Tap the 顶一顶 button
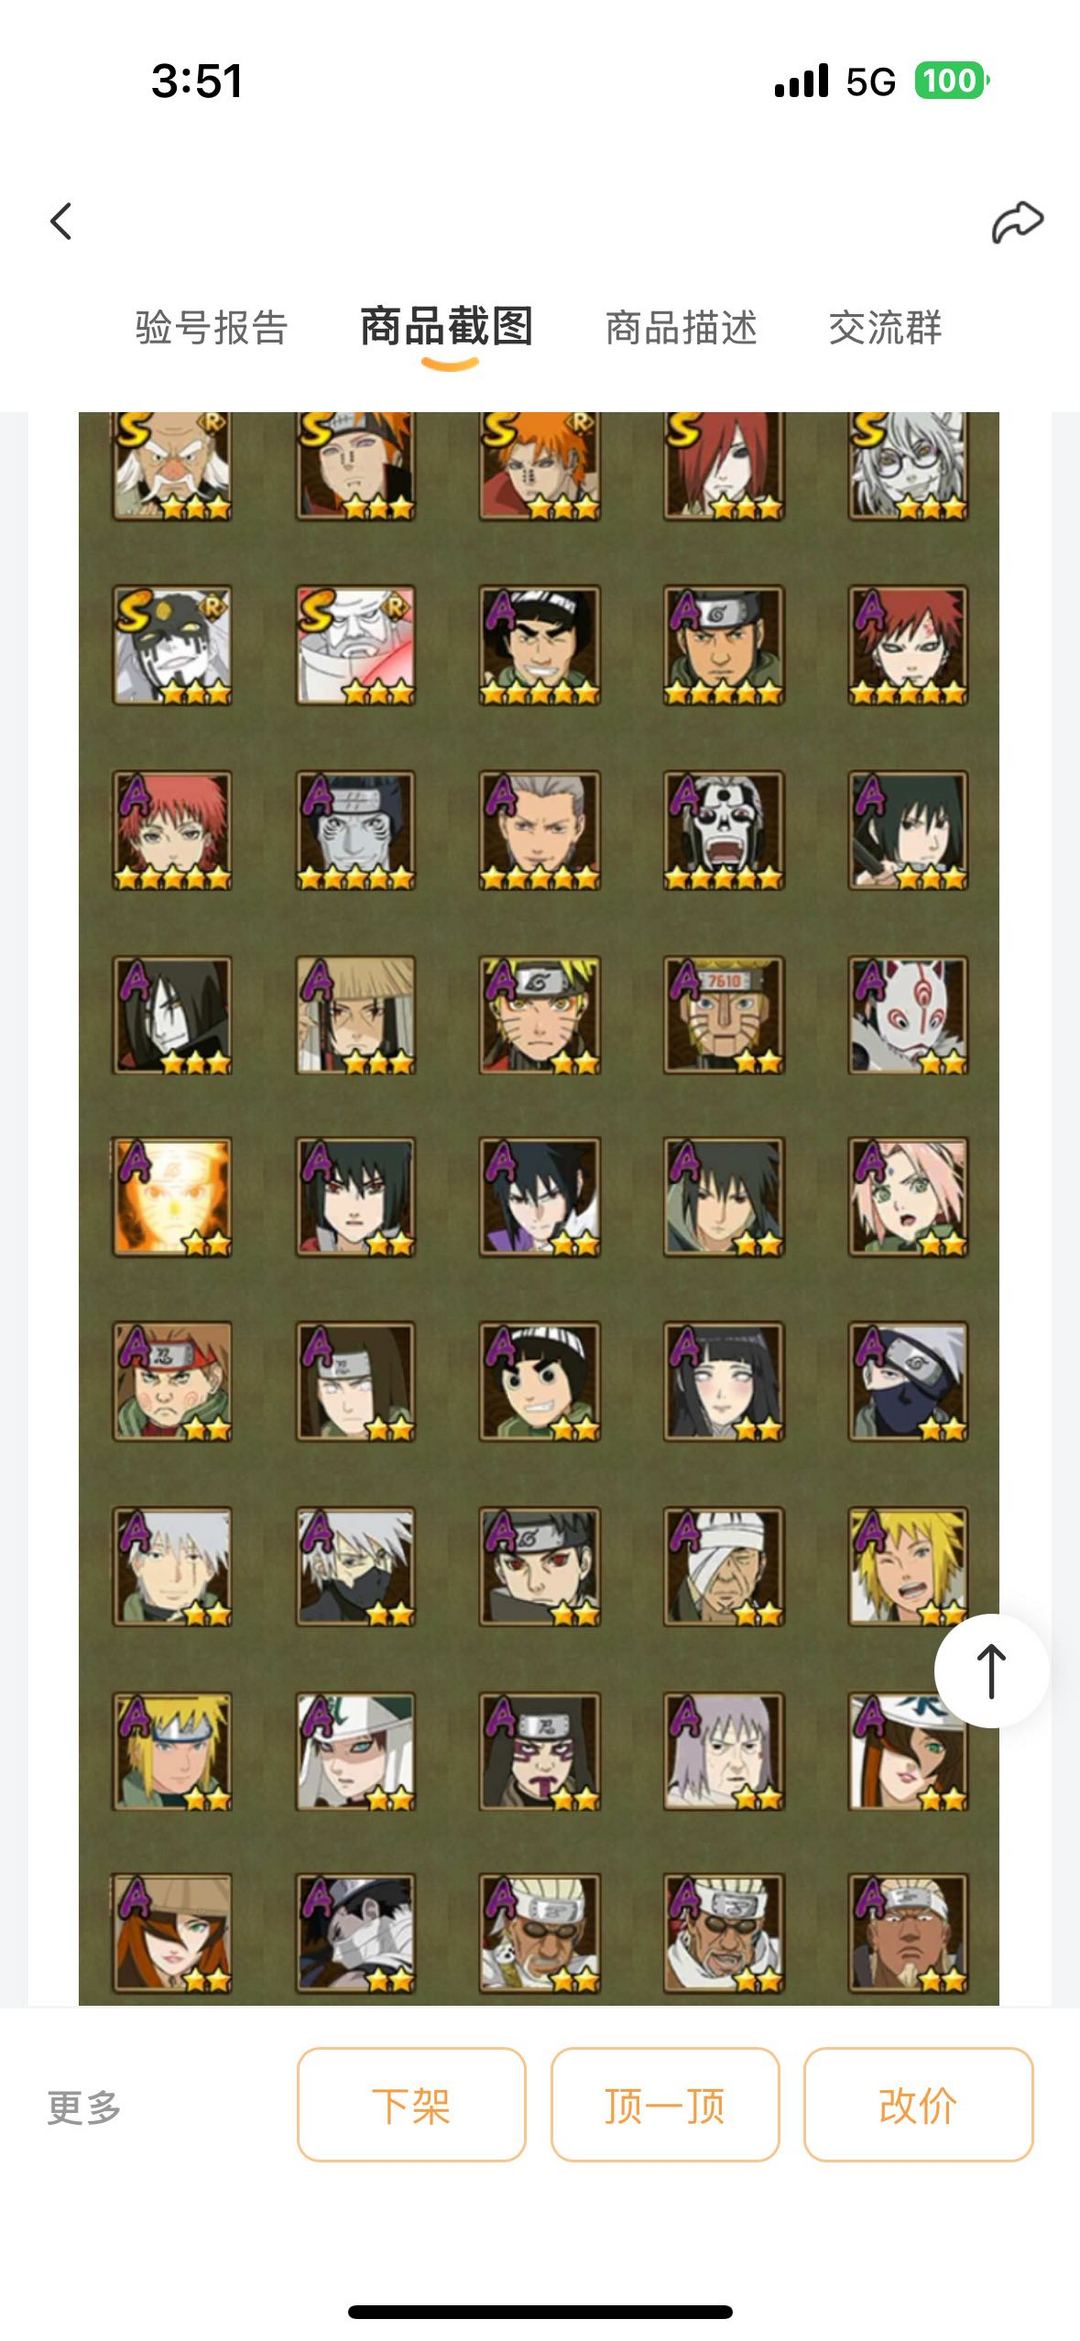This screenshot has width=1080, height=2341. (x=665, y=2105)
